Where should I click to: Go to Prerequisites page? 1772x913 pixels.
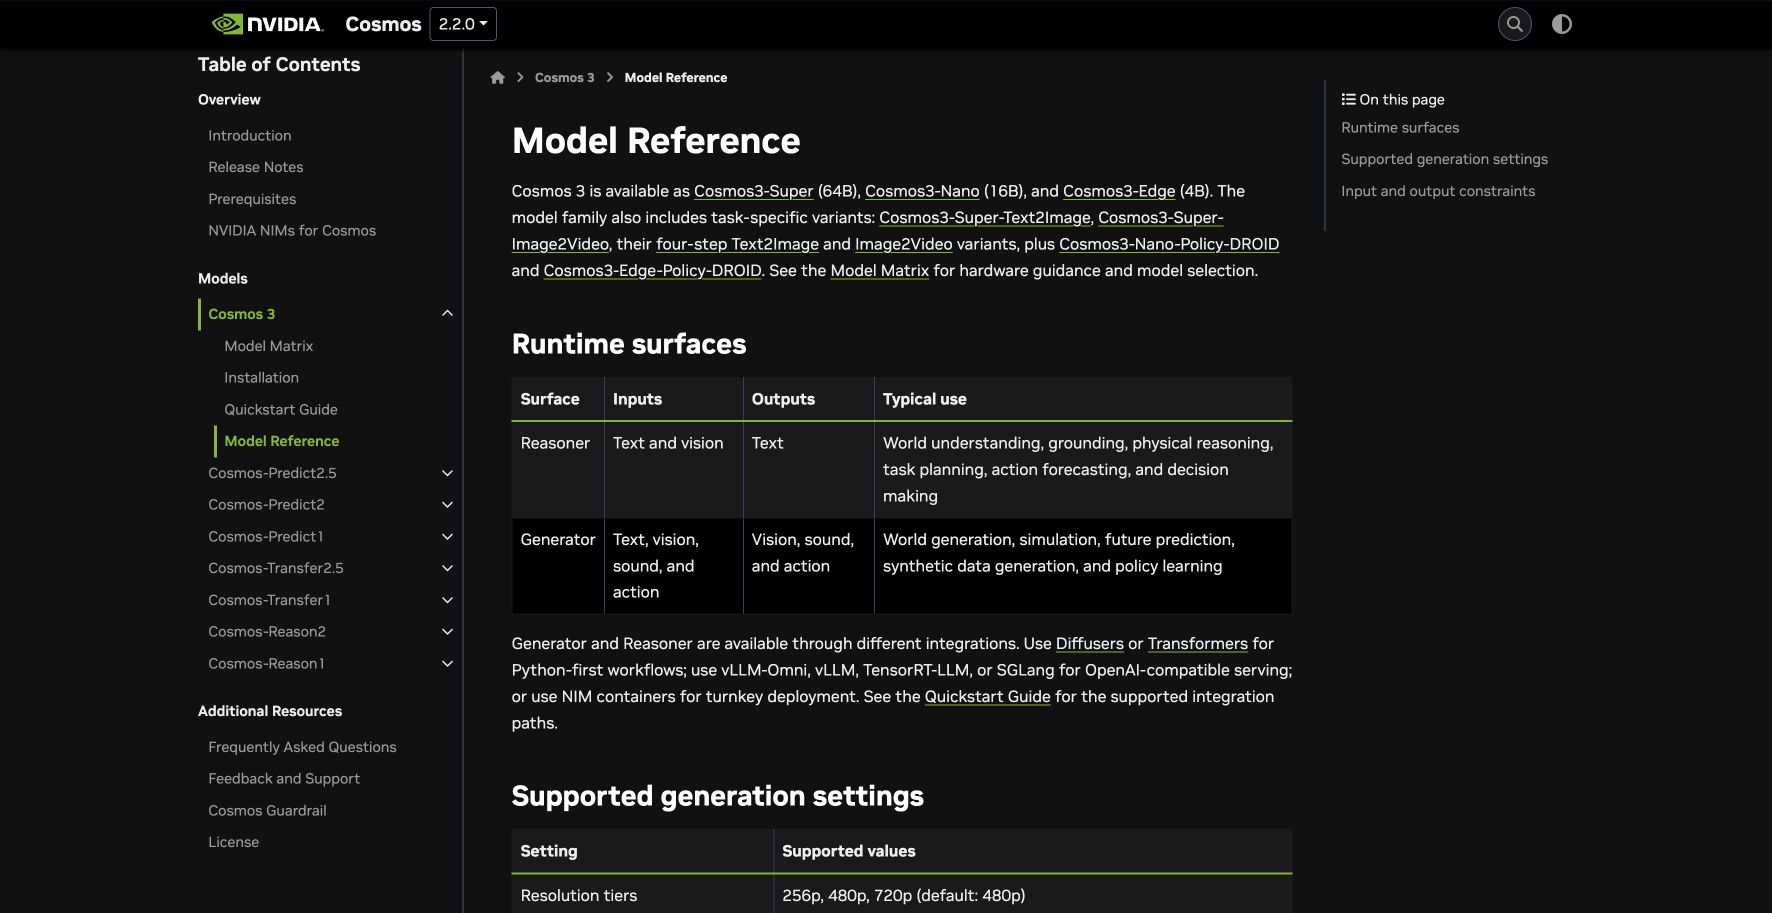coord(252,199)
